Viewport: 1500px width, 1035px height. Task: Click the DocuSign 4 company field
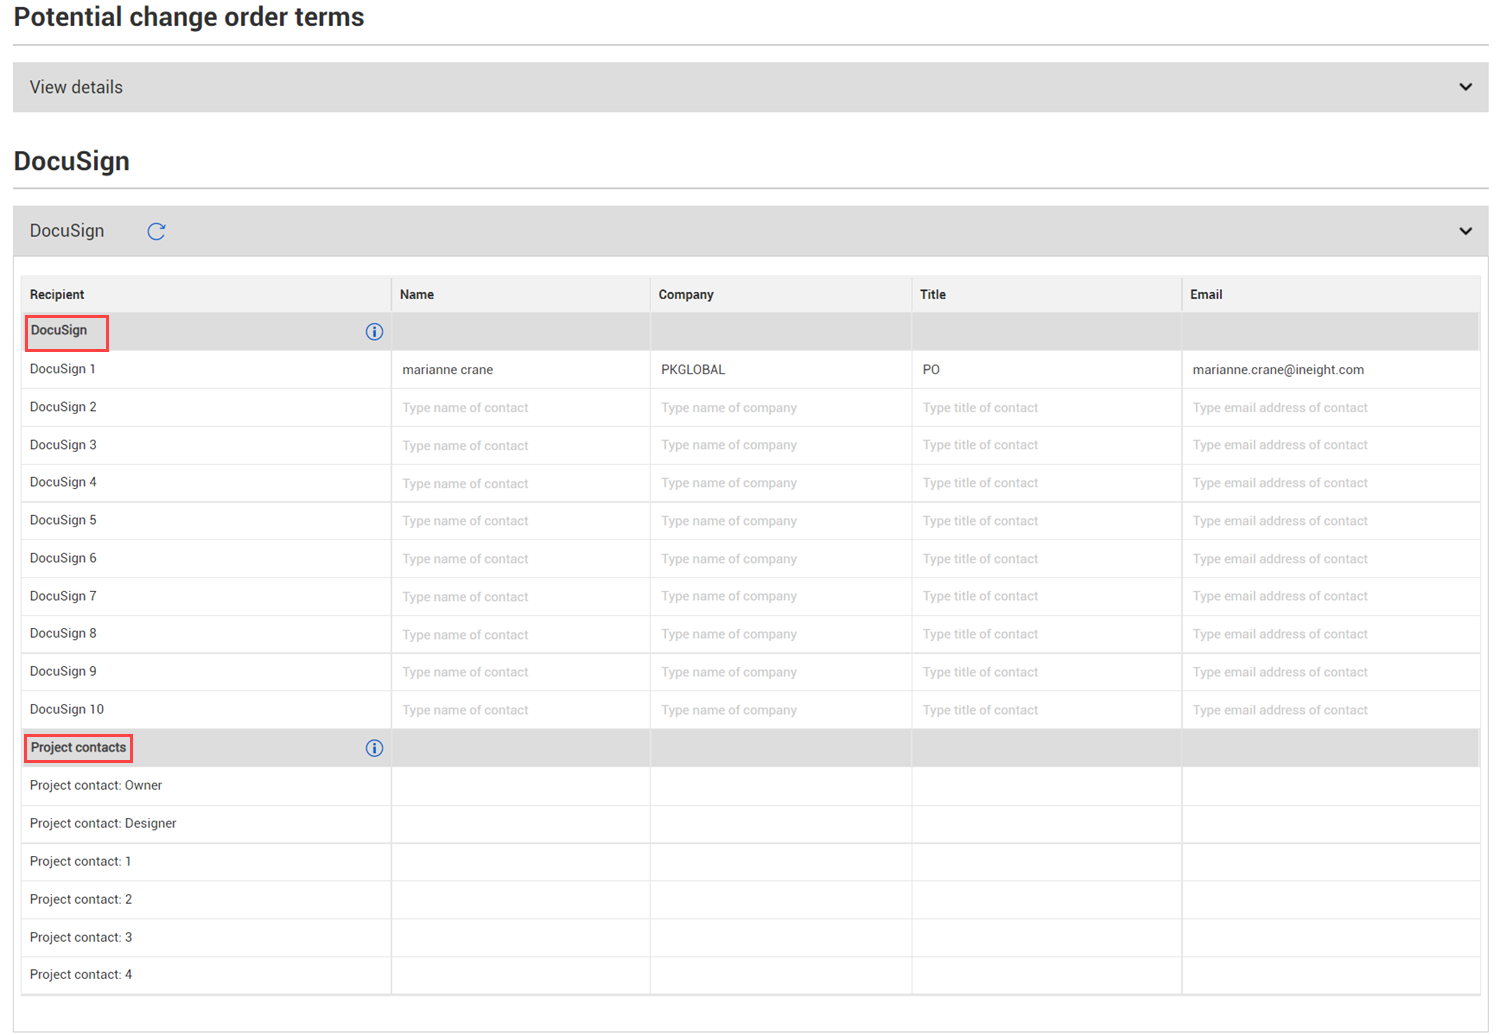click(781, 483)
